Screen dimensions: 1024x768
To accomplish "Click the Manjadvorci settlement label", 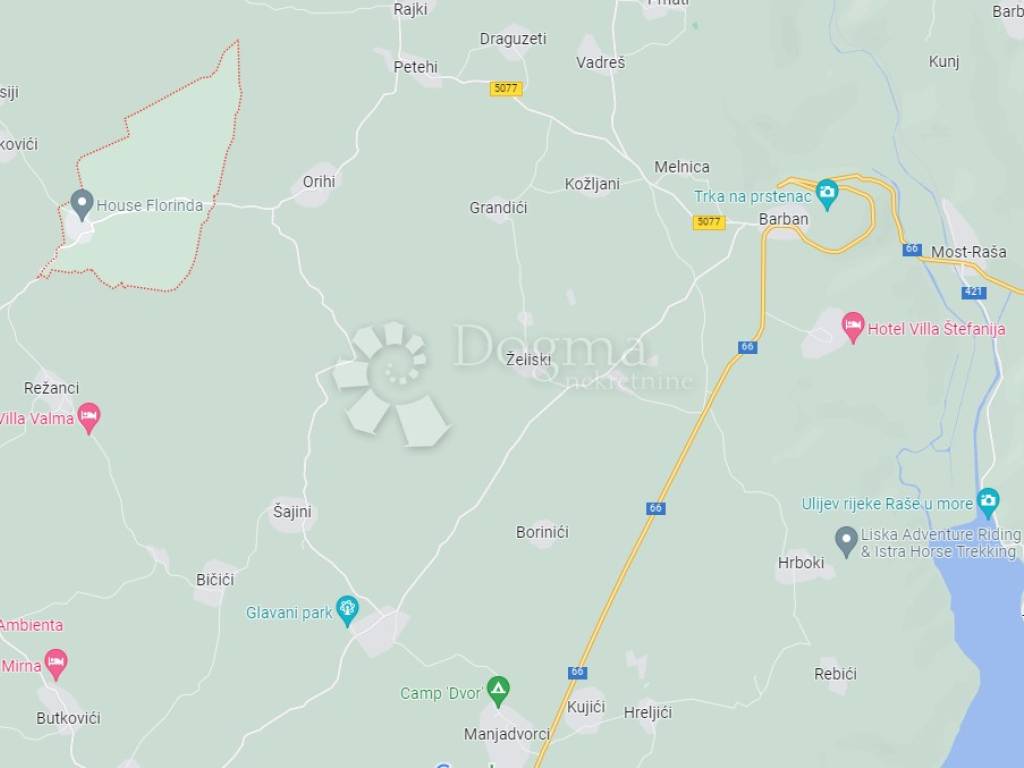I will [x=507, y=734].
